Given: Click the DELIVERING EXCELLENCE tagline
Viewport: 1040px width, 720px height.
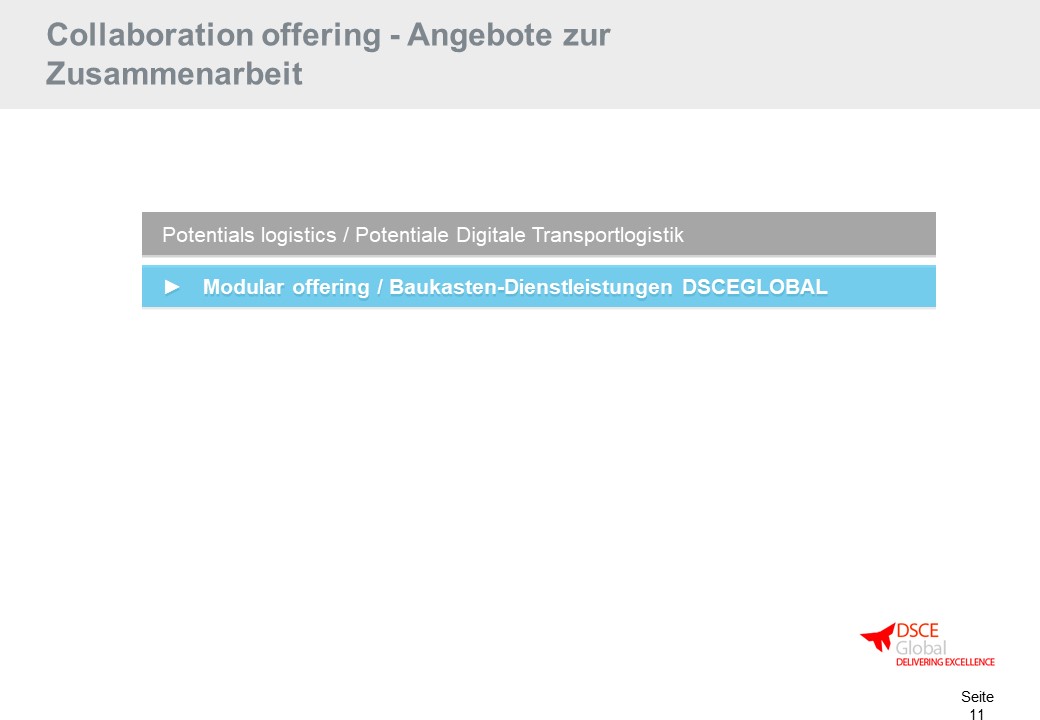Looking at the screenshot, I should coord(945,662).
